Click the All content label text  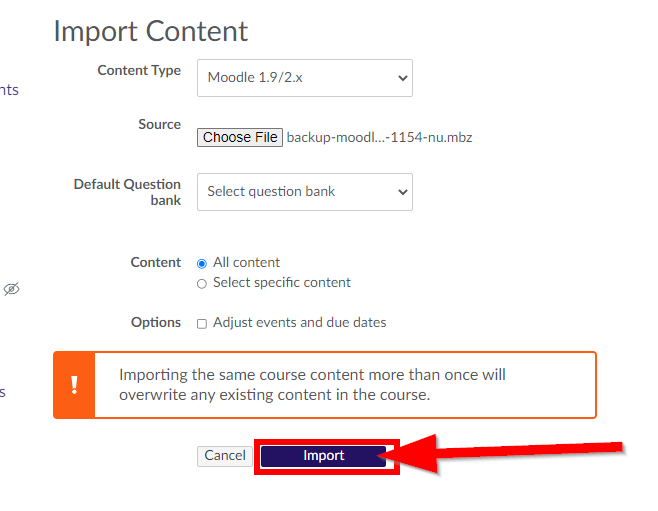(x=246, y=263)
